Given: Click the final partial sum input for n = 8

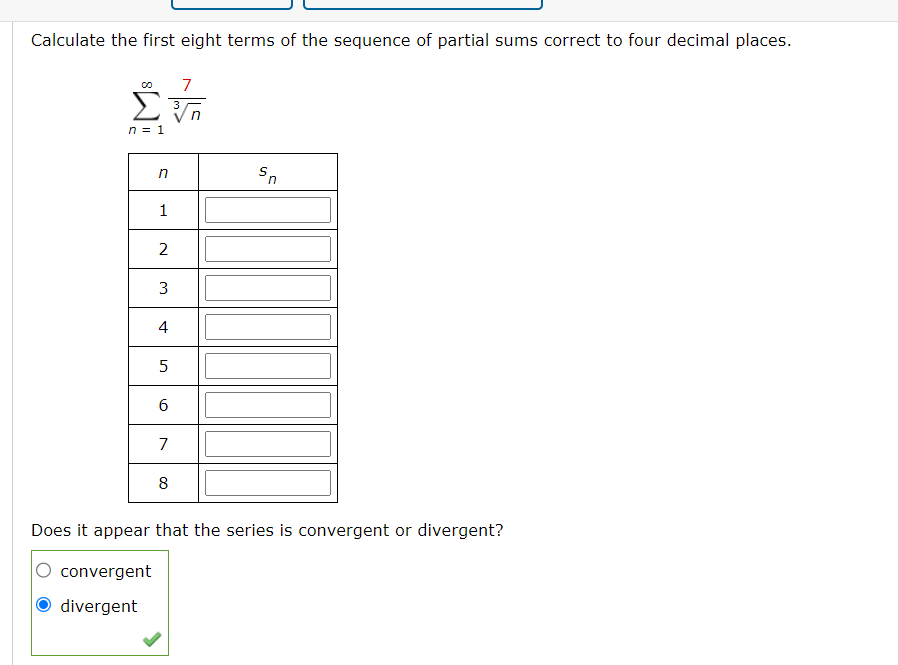Looking at the screenshot, I should tap(267, 482).
